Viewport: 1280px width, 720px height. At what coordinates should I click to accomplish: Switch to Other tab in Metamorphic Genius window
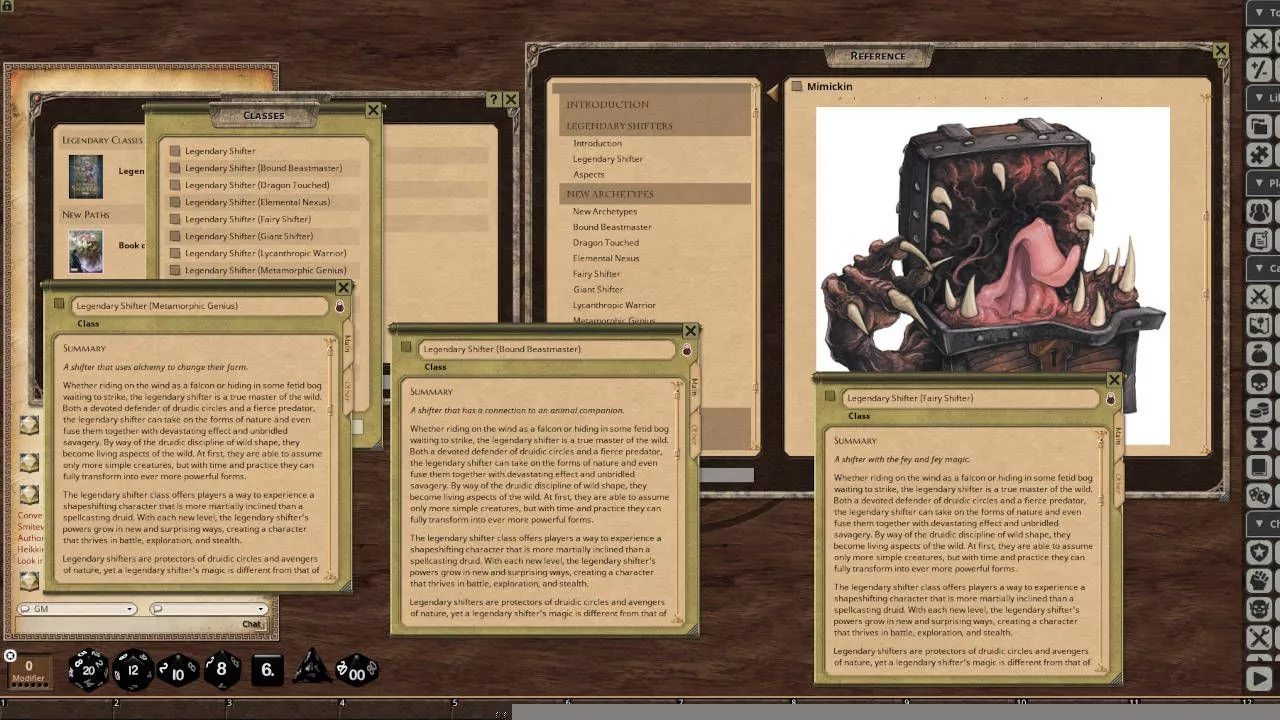(347, 389)
